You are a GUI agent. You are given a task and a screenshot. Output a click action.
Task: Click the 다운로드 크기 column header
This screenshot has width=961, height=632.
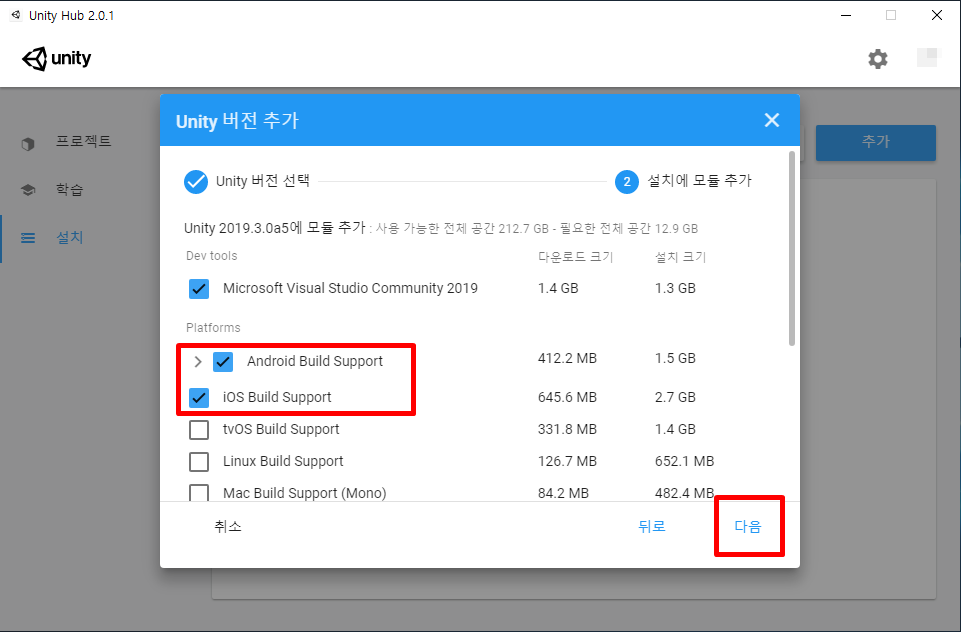[575, 257]
